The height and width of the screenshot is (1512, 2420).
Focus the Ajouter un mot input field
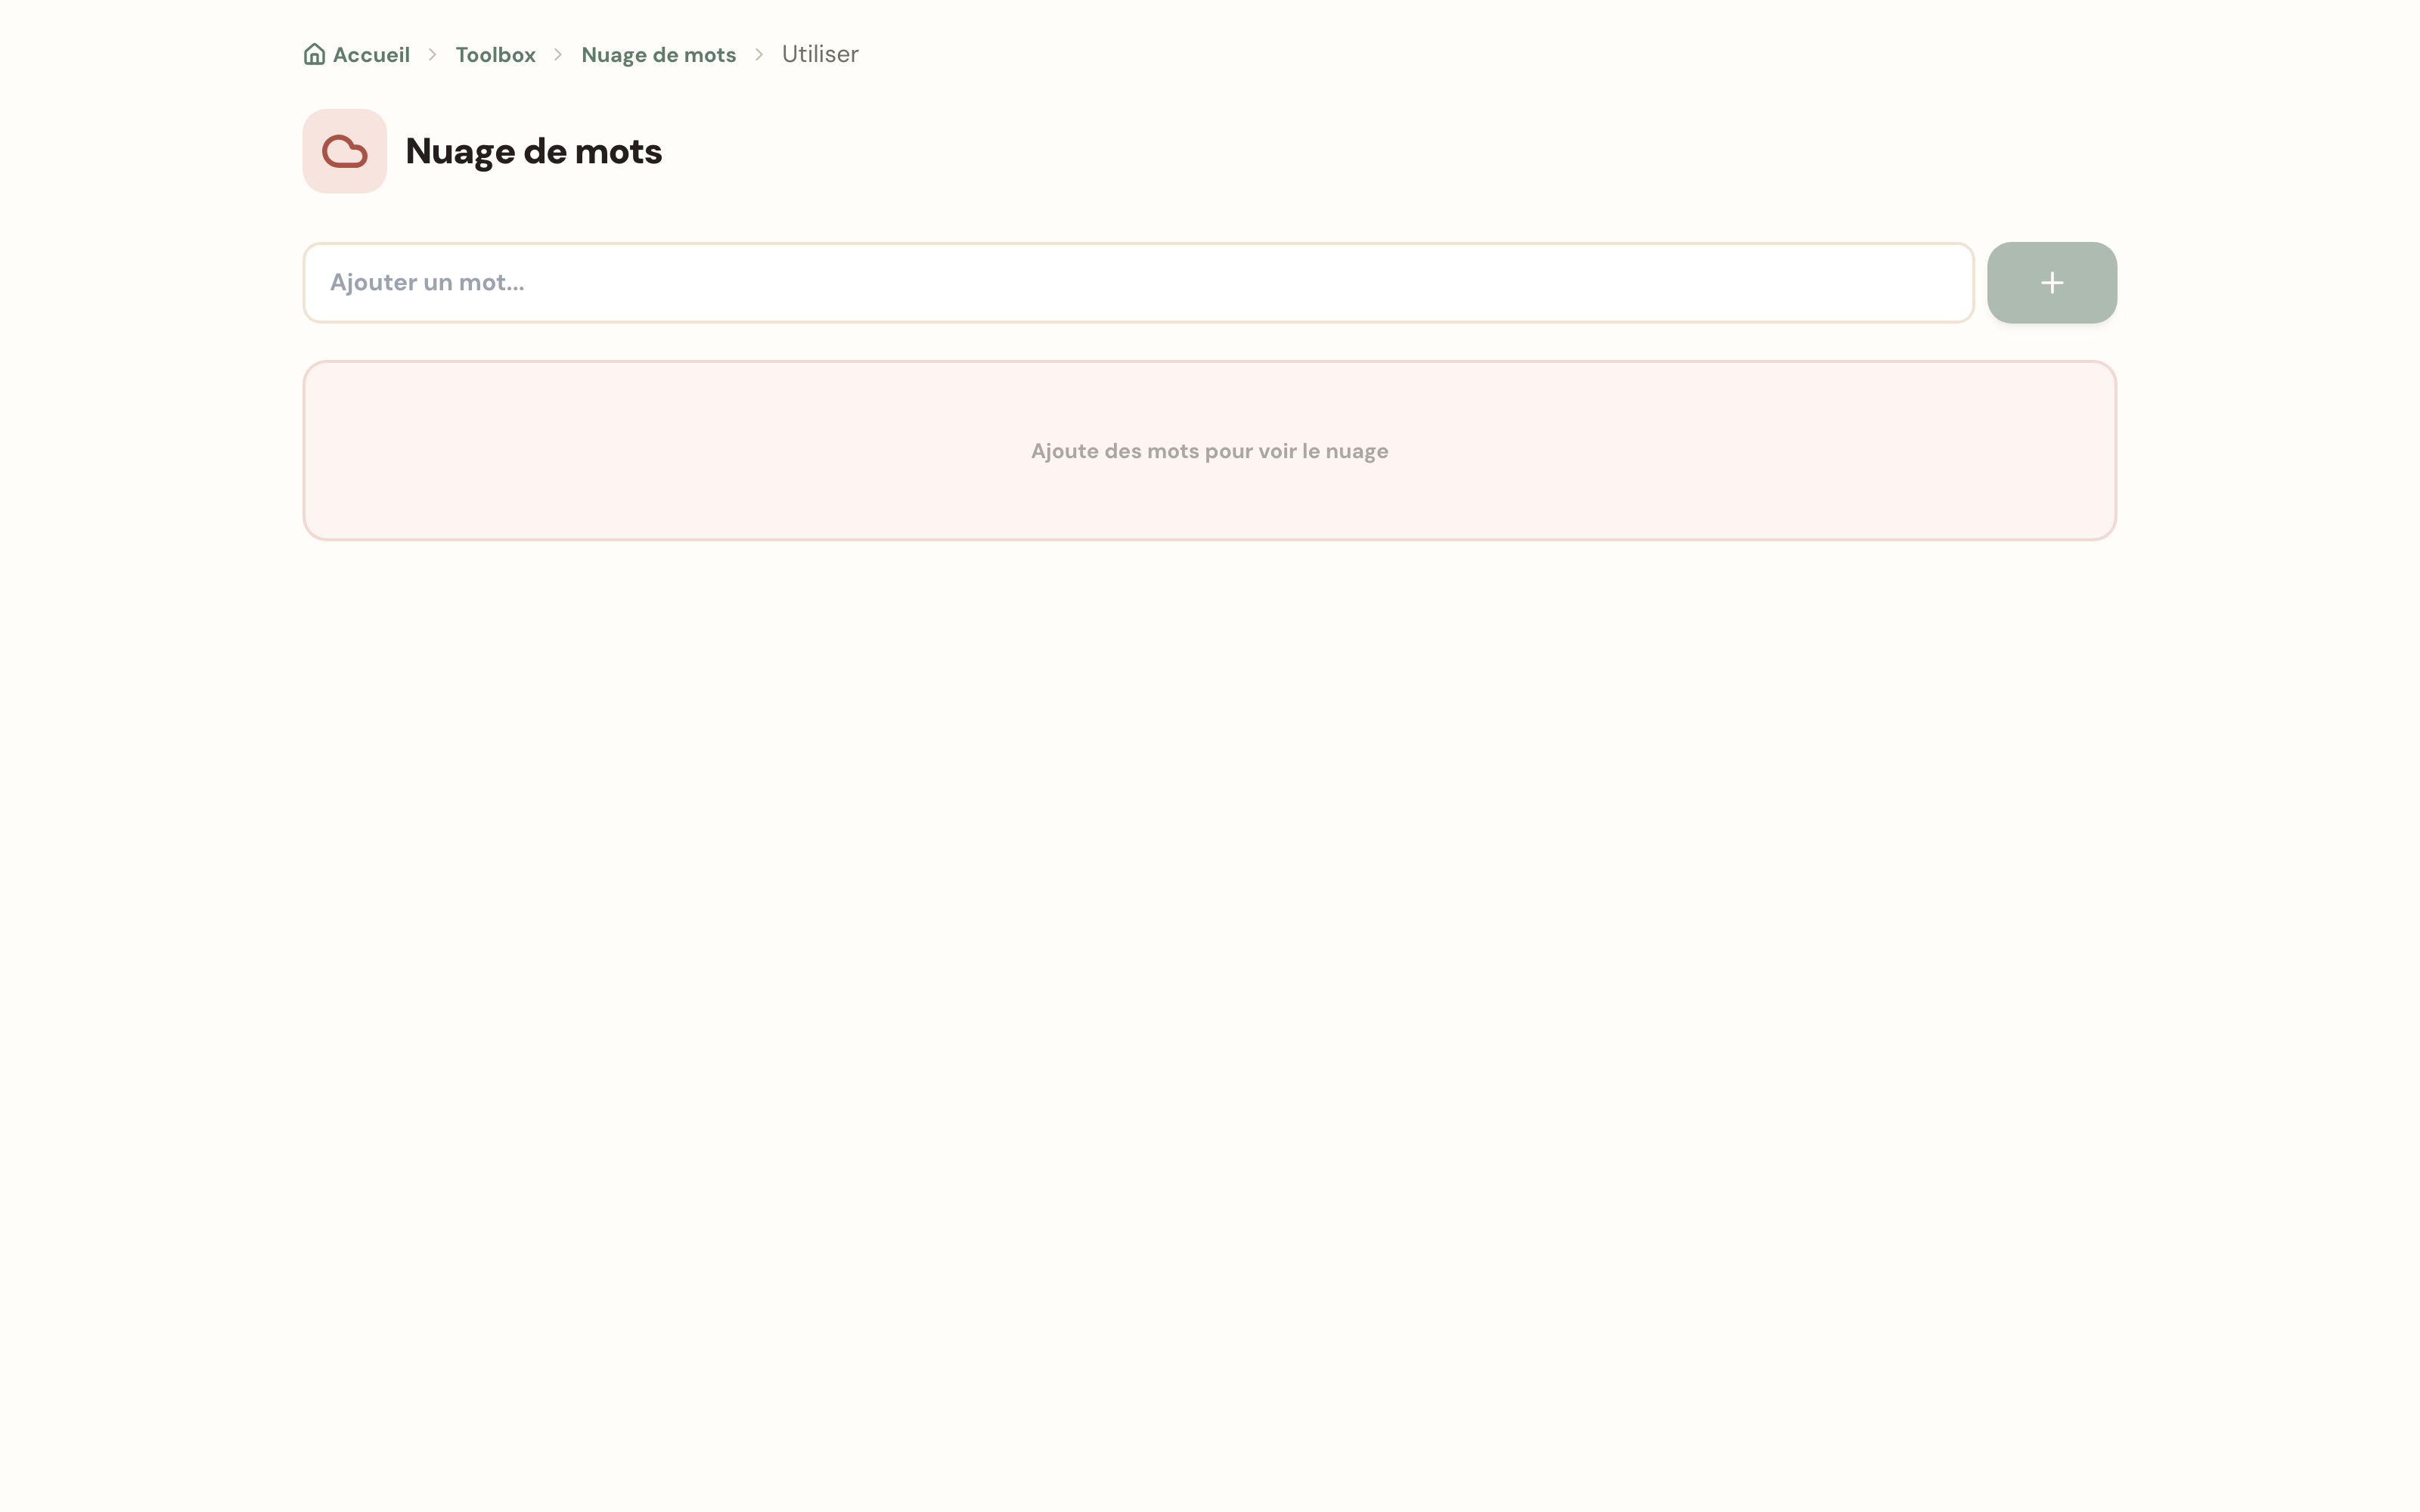(1139, 283)
